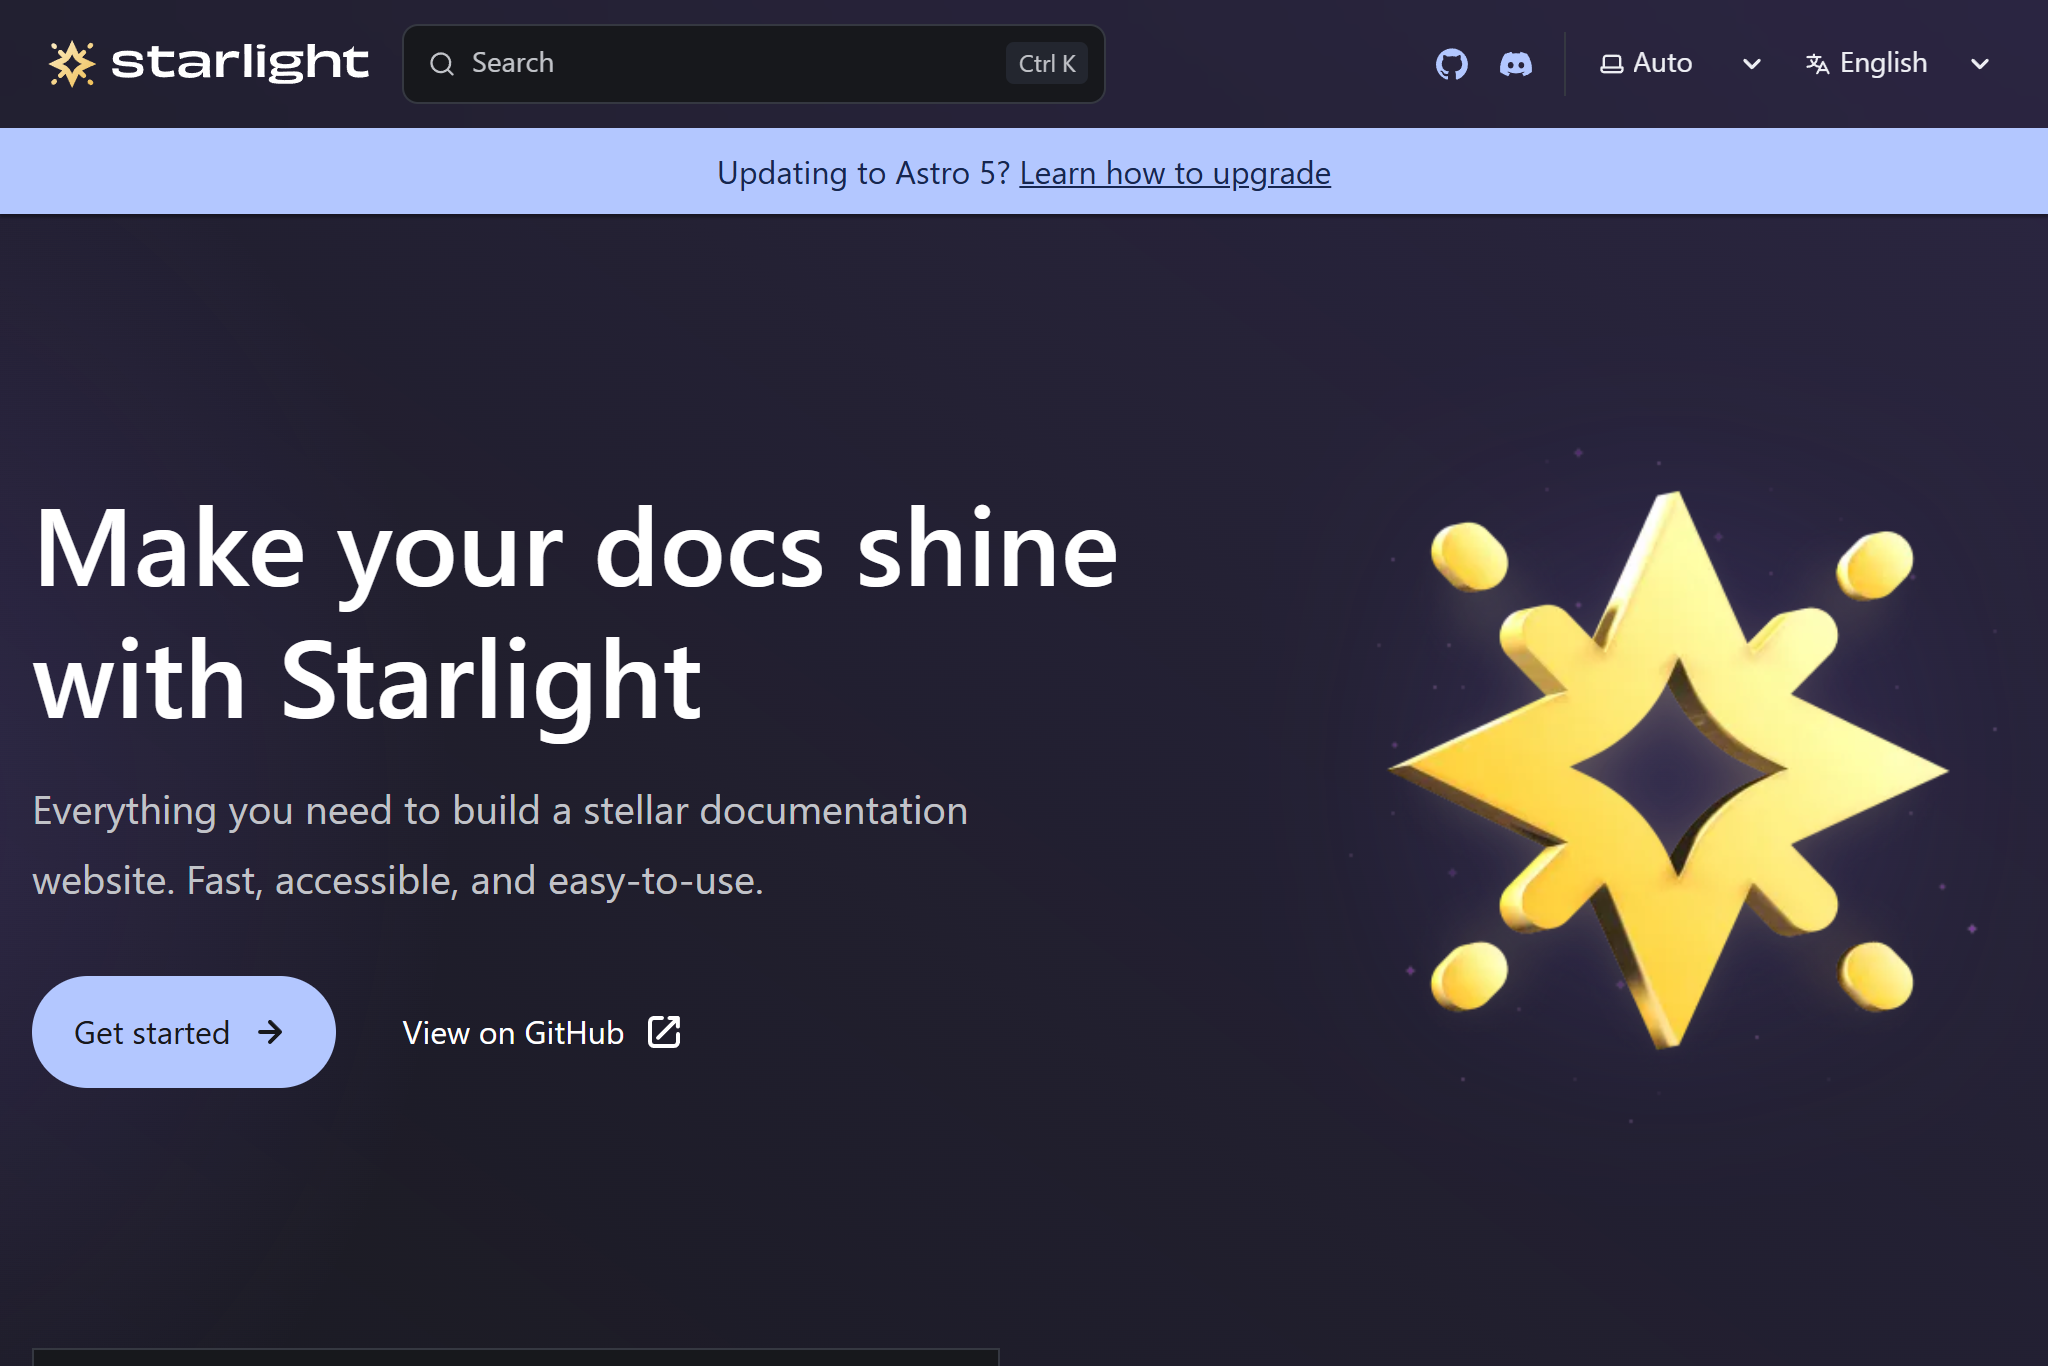2048x1366 pixels.
Task: Expand the chevron next to the theme selector
Action: 1751,63
